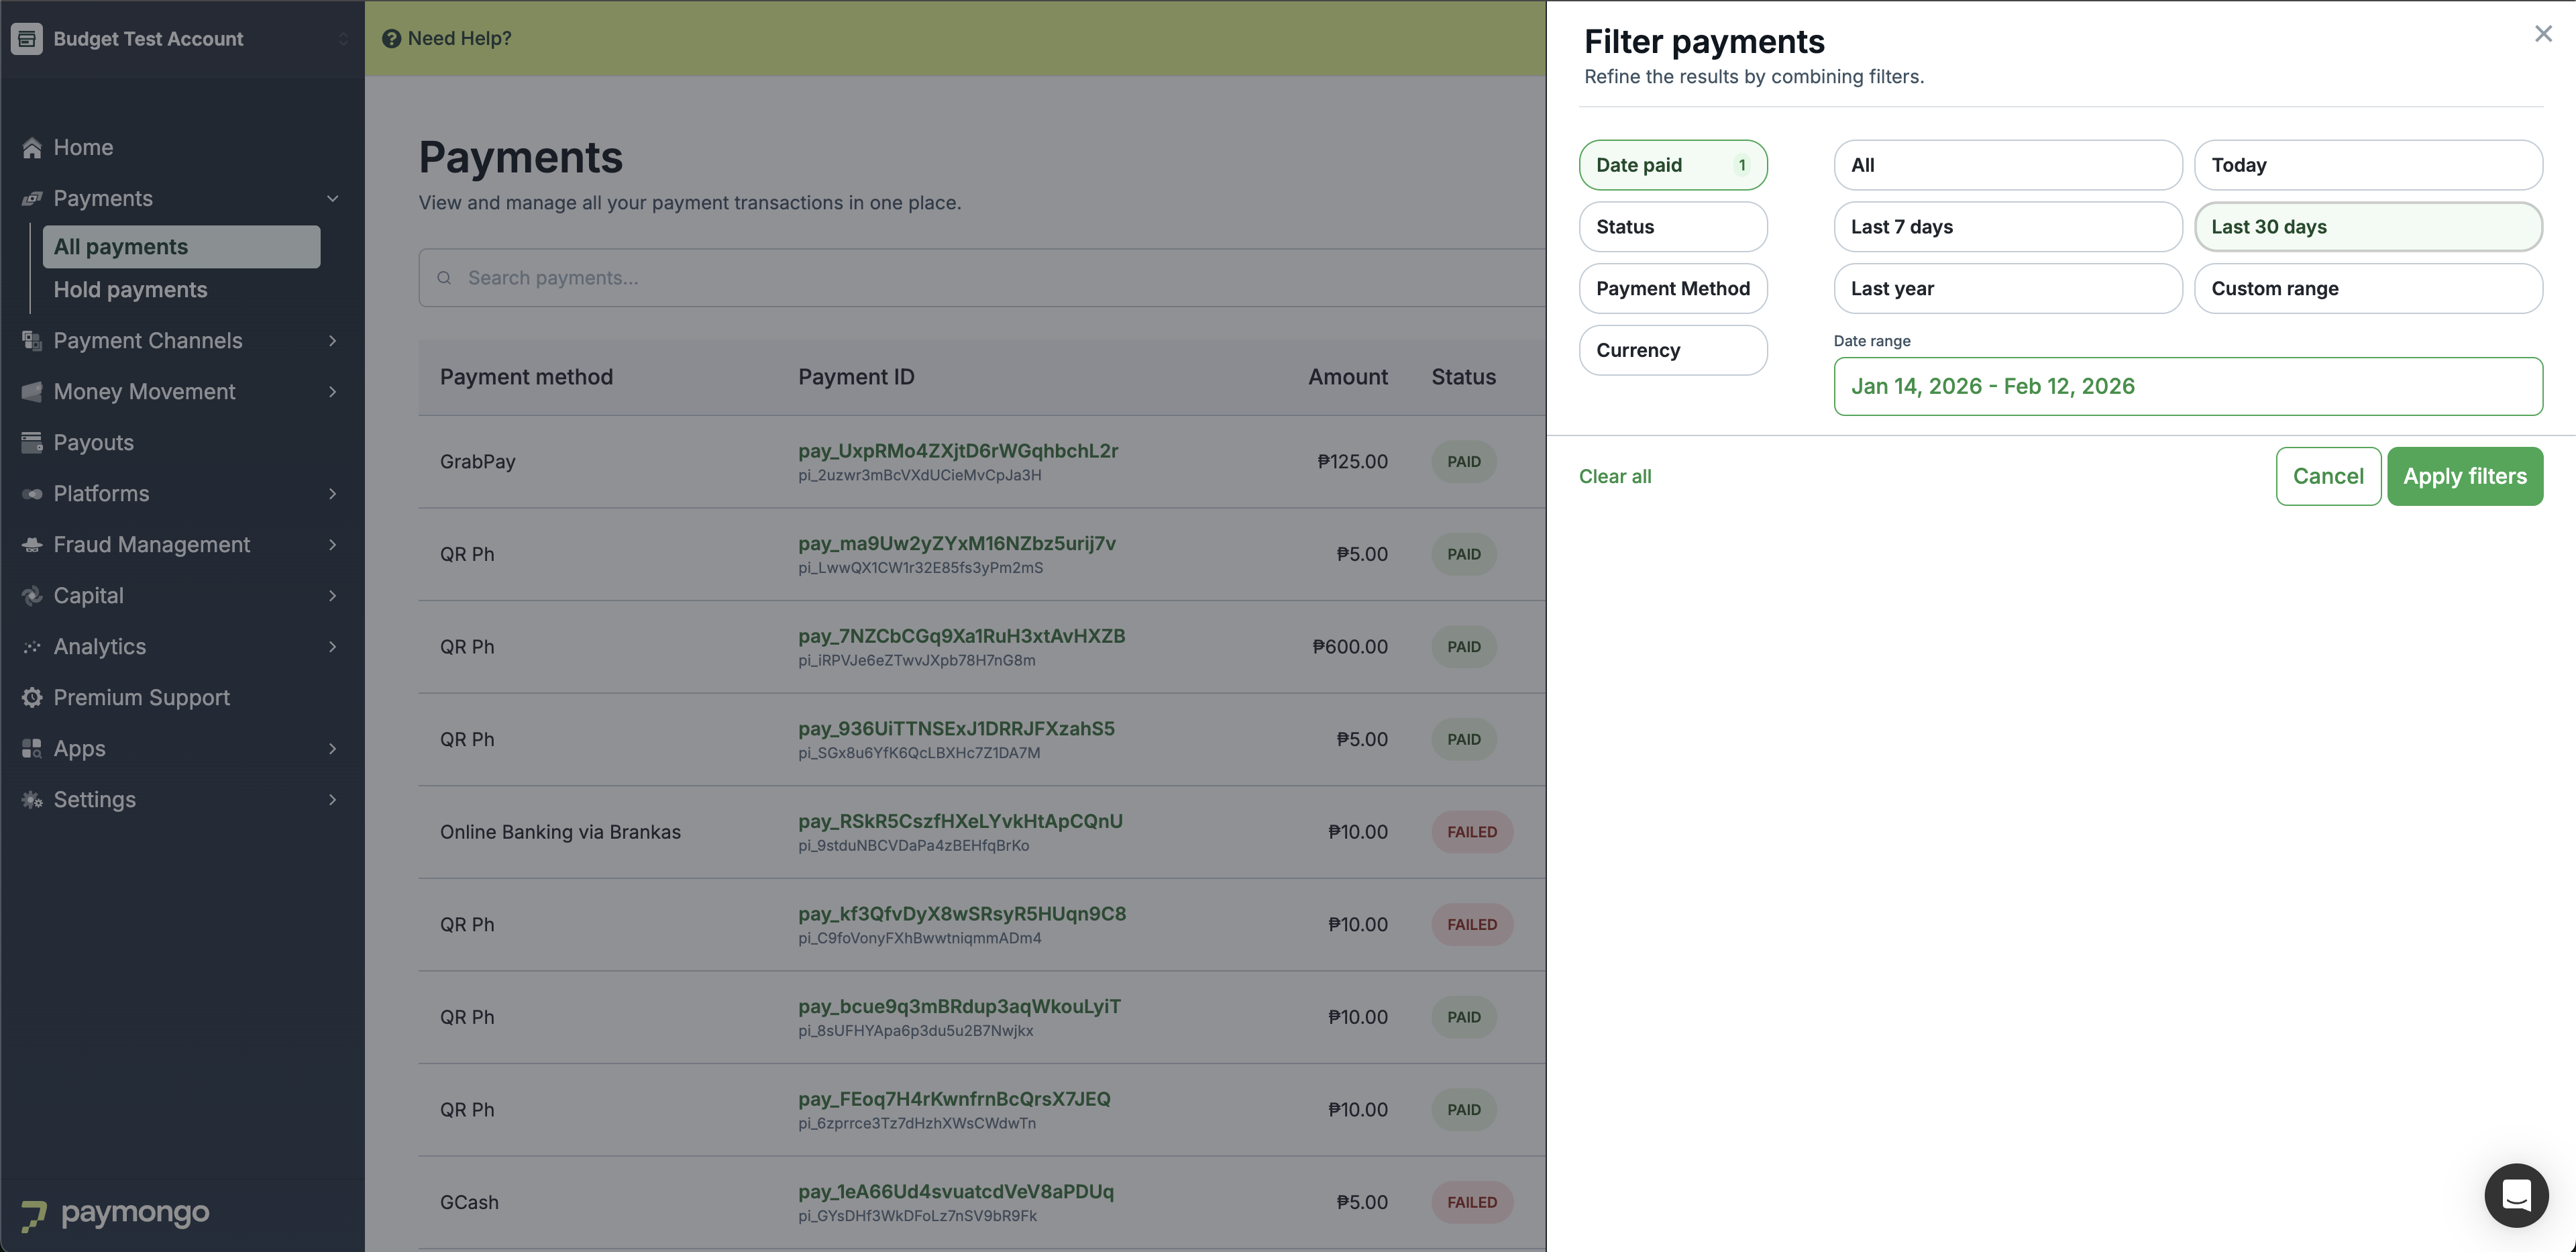
Task: Click the Apply filters button
Action: coord(2464,476)
